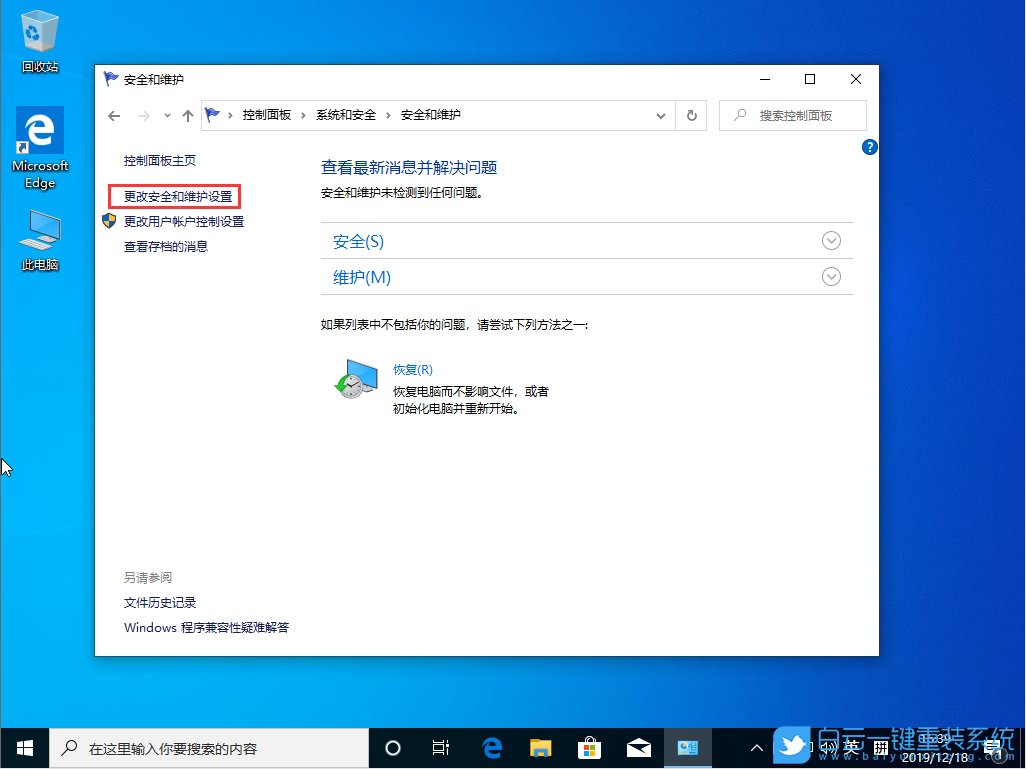Viewport: 1026px width, 769px height.
Task: Open the Recycle Bin desktop icon
Action: [x=39, y=30]
